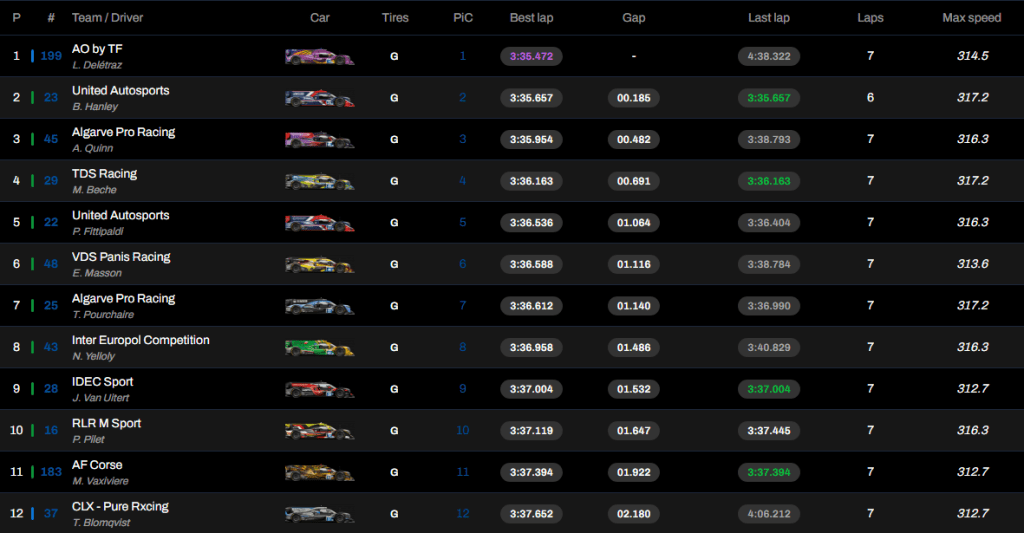Viewport: 1024px width, 533px height.
Task: Sort by the Best lap column header
Action: coord(531,18)
